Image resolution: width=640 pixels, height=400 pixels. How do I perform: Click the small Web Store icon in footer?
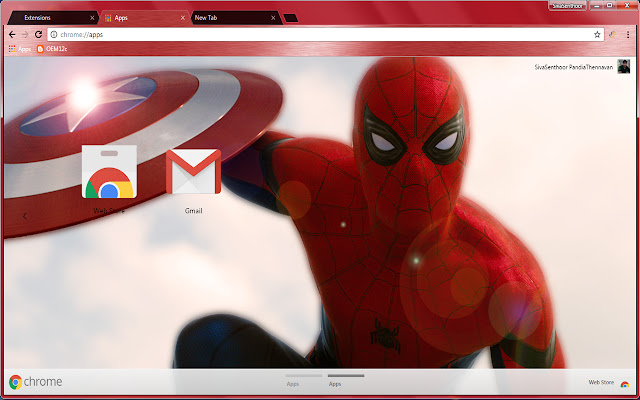pyautogui.click(x=624, y=384)
